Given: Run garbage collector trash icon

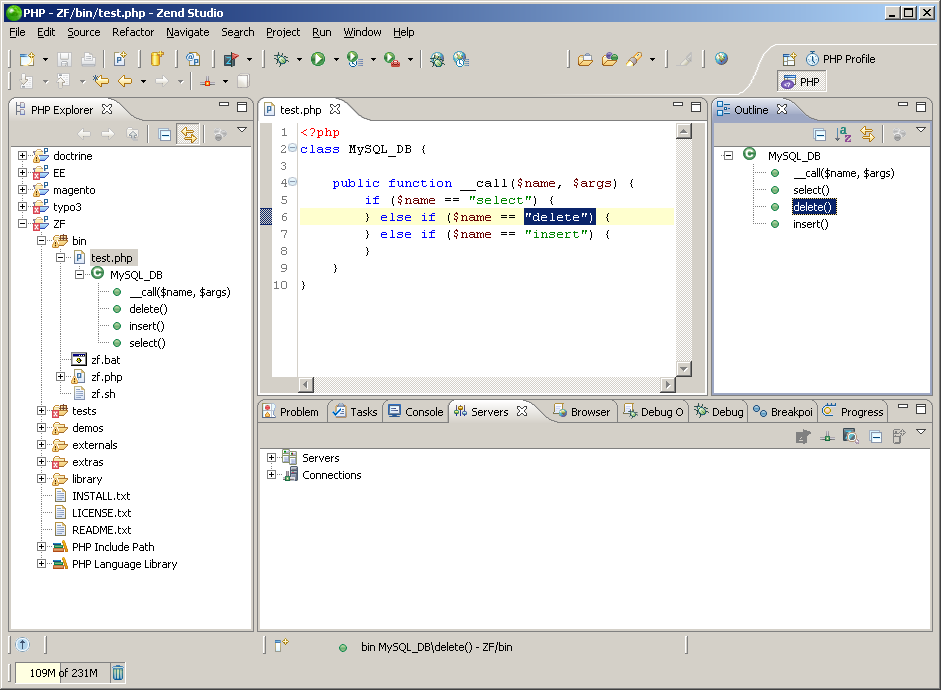Looking at the screenshot, I should click(118, 673).
